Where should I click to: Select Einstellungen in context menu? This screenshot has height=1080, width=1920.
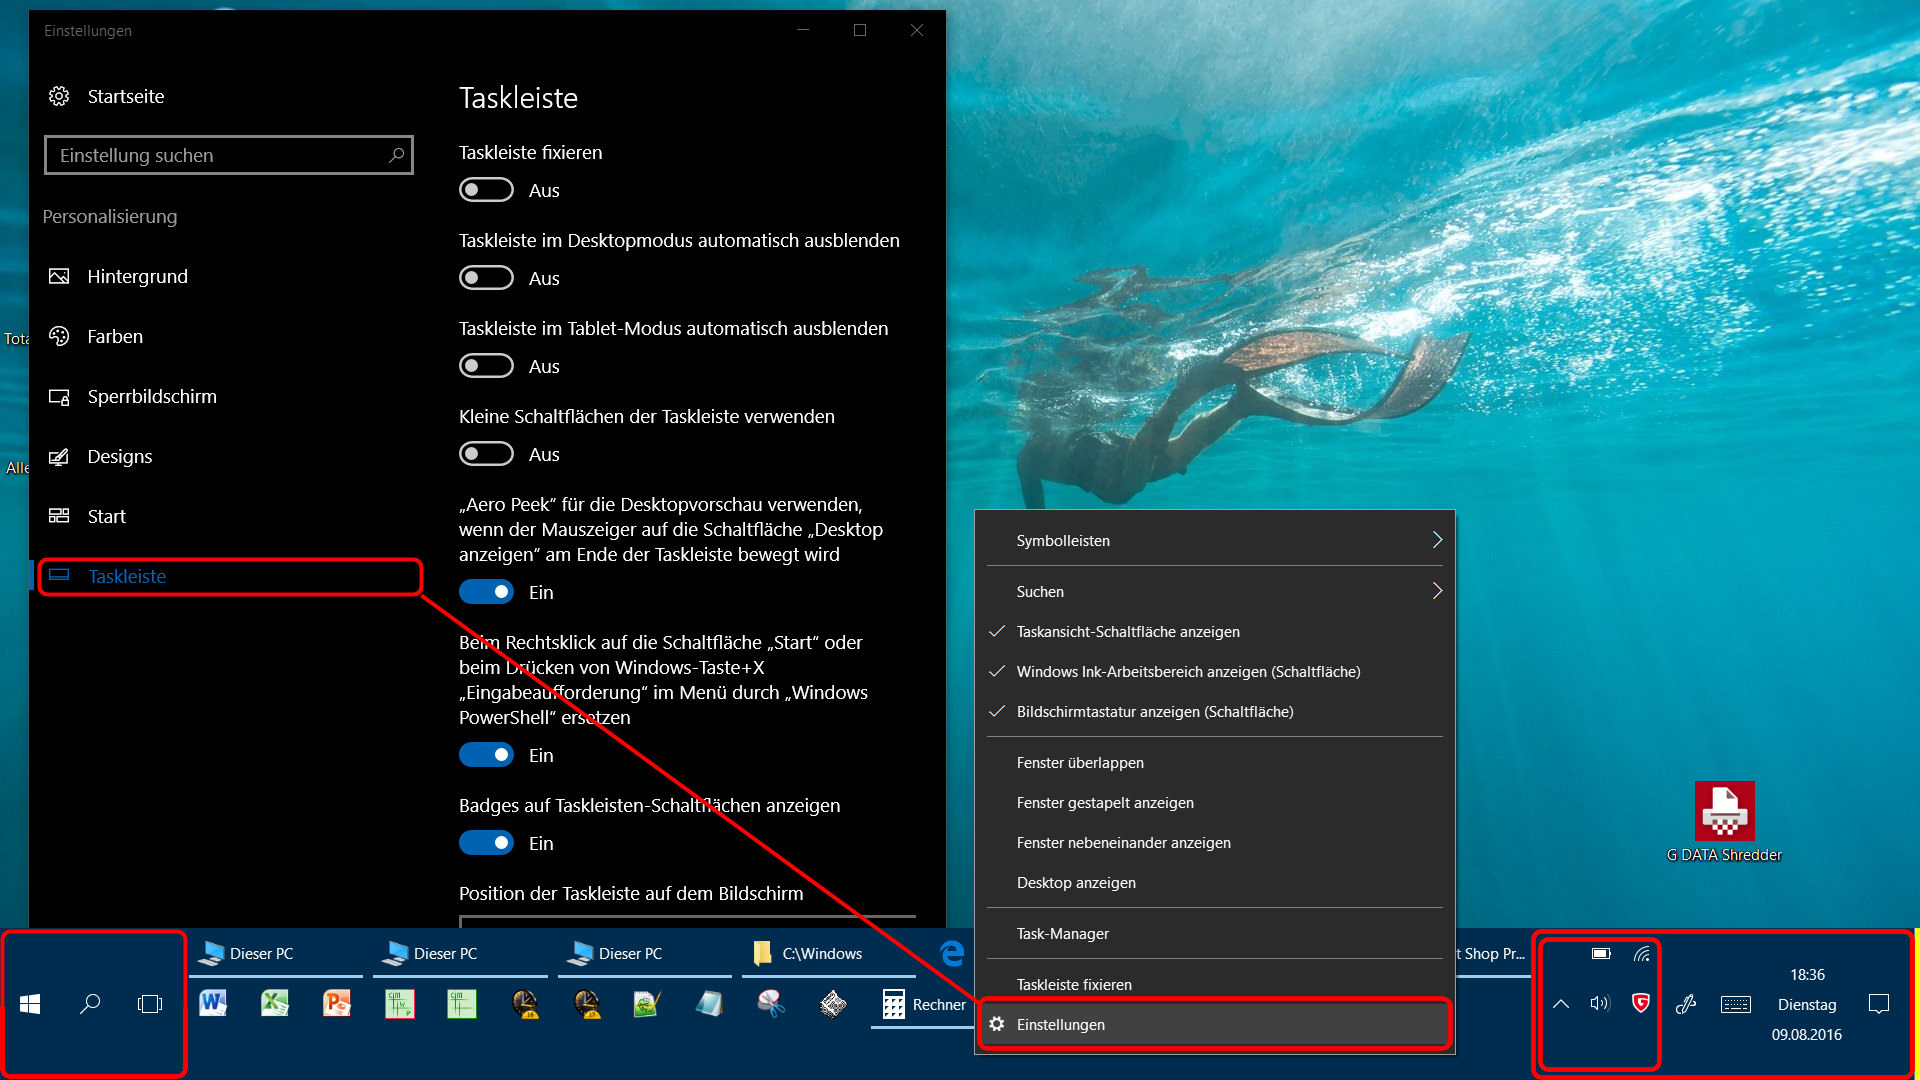pos(1061,1025)
